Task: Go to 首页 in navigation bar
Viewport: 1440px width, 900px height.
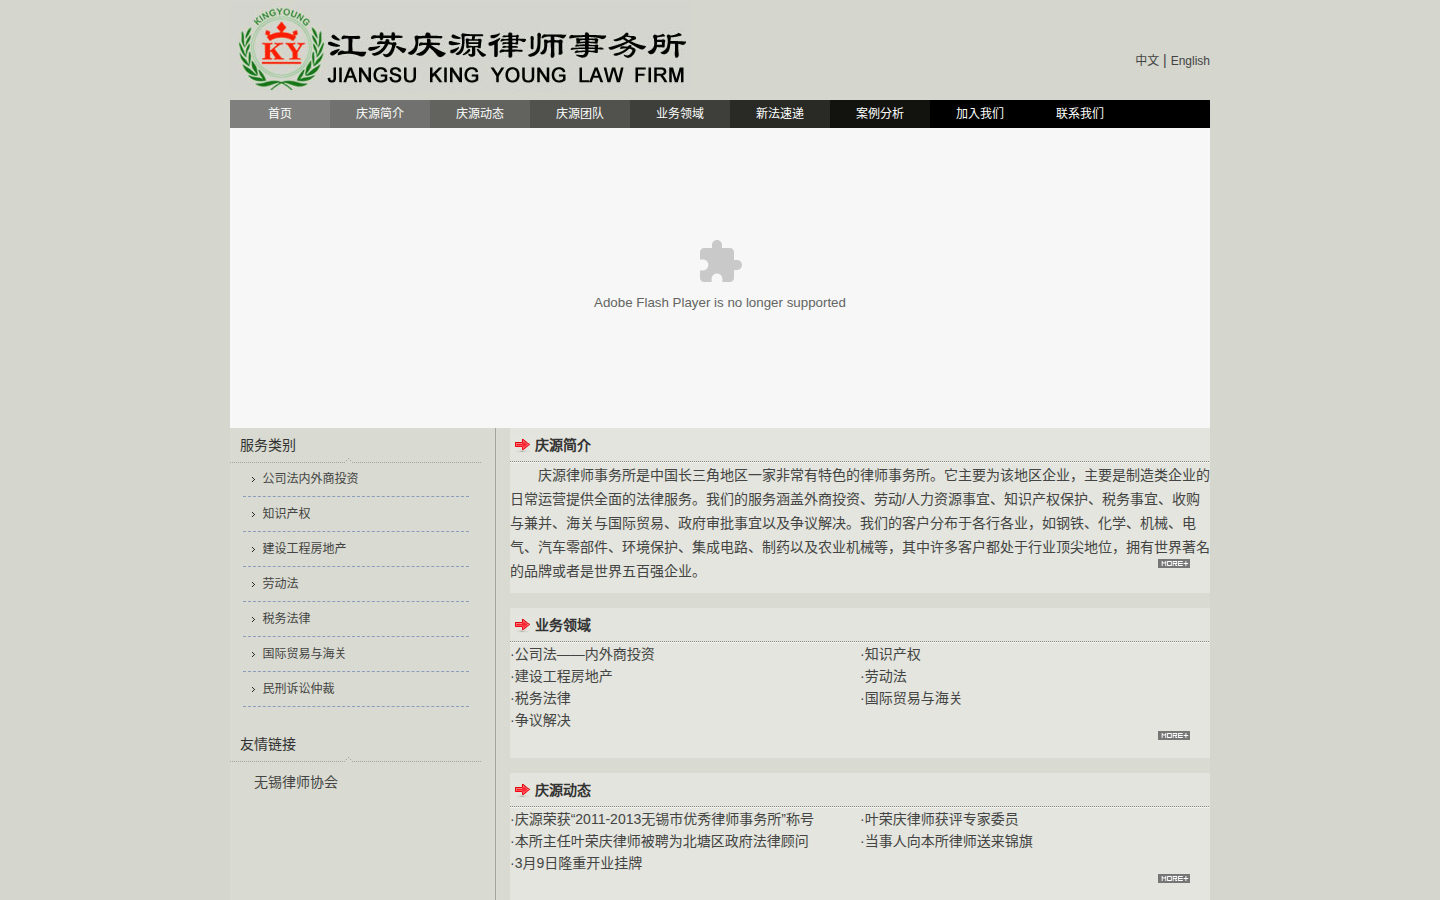Action: click(280, 114)
